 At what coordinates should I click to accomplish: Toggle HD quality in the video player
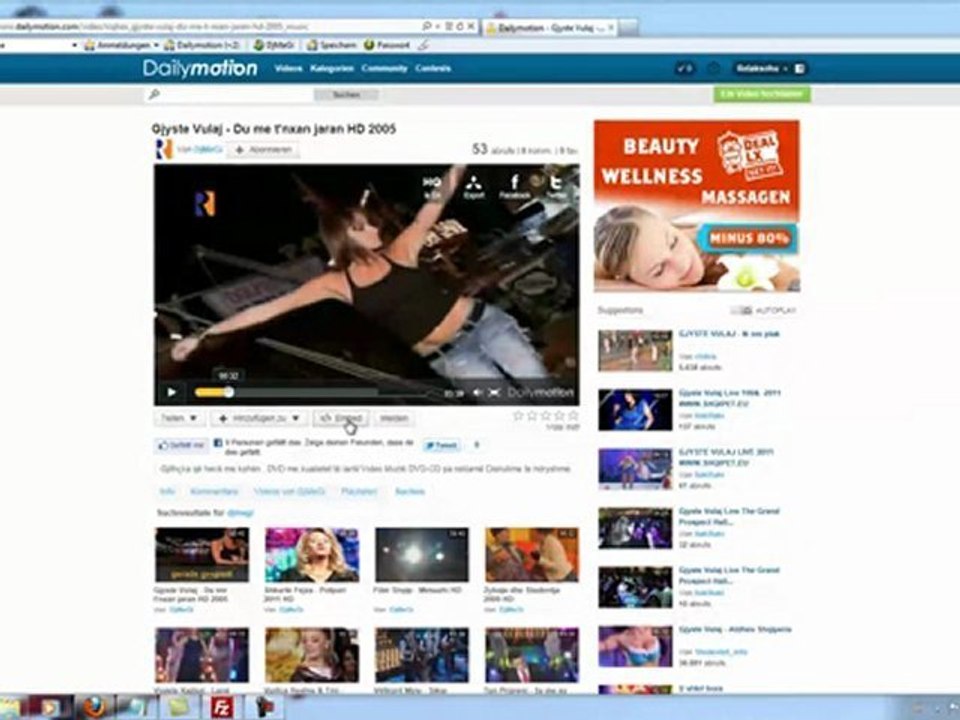[x=432, y=186]
